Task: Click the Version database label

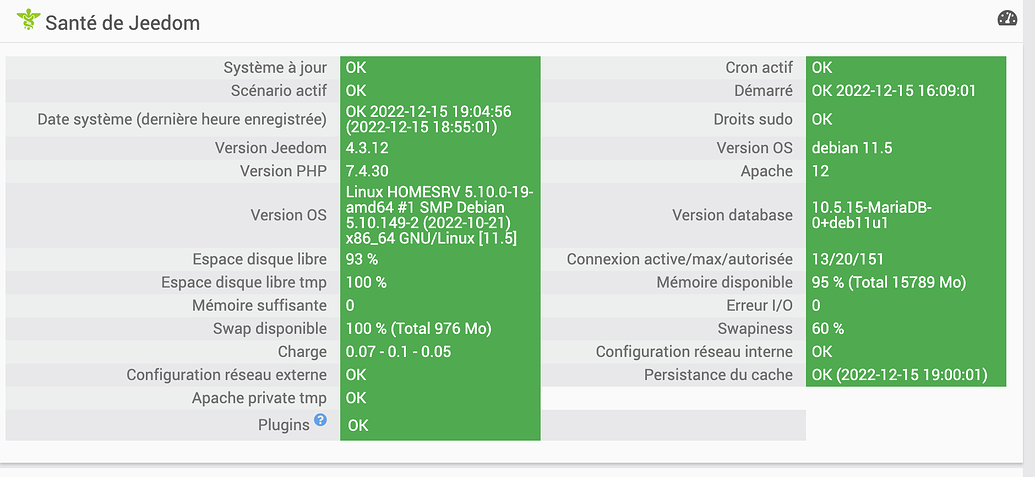Action: 733,214
